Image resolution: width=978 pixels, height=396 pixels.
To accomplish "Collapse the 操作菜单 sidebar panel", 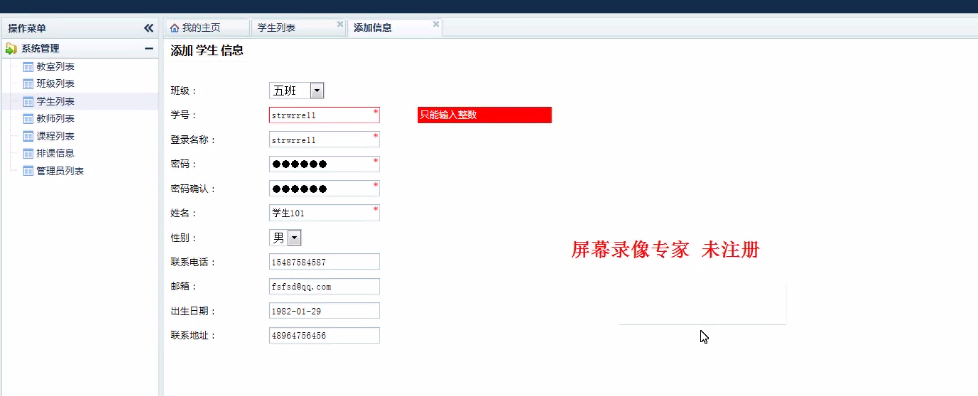I will [x=148, y=28].
